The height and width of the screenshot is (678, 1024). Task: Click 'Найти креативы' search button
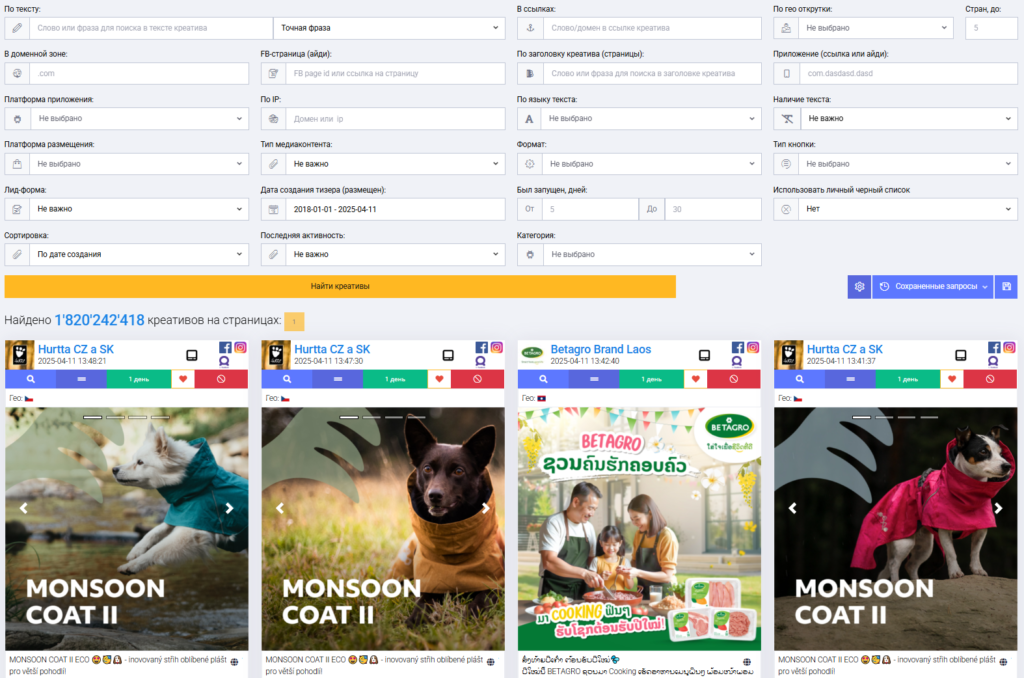(340, 286)
